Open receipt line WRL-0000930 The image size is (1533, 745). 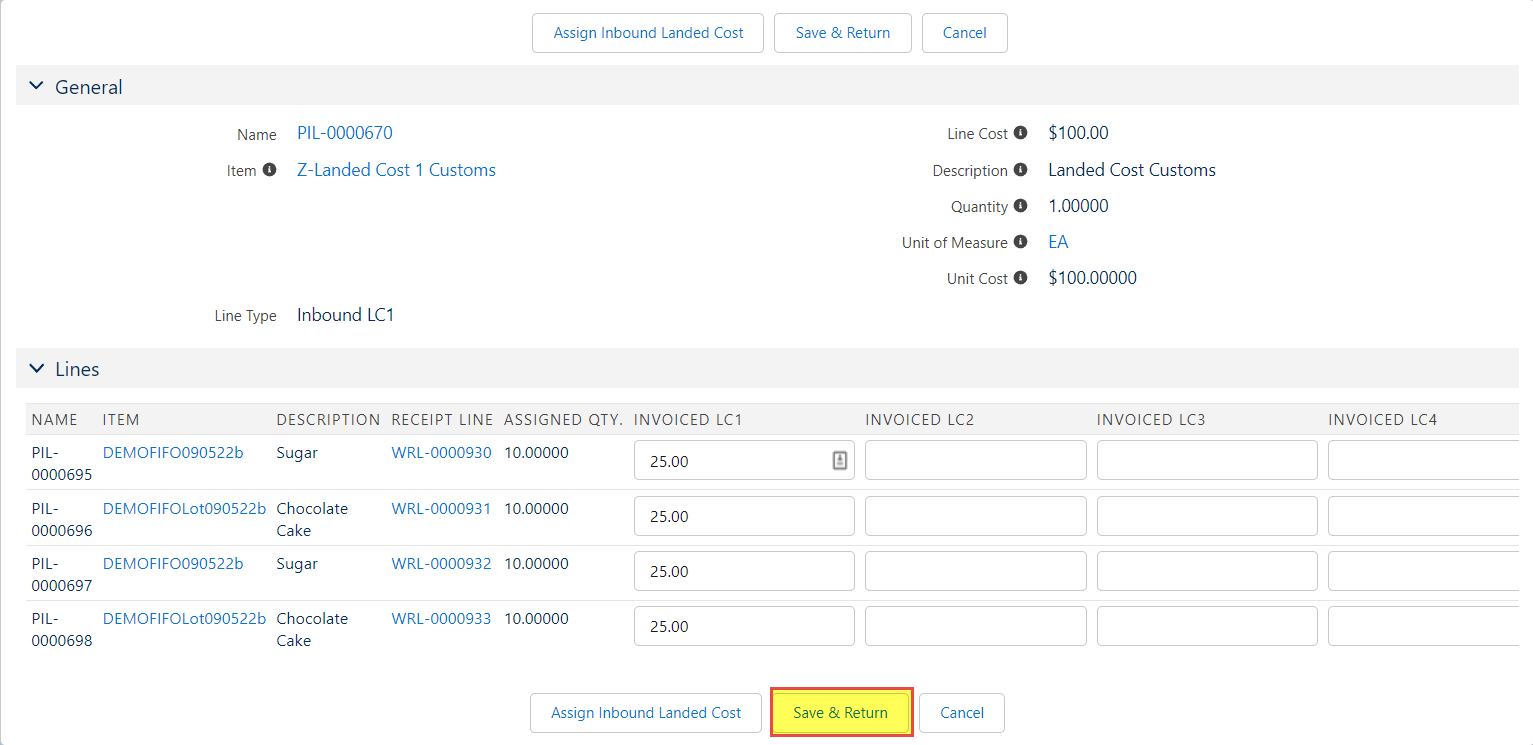[441, 453]
